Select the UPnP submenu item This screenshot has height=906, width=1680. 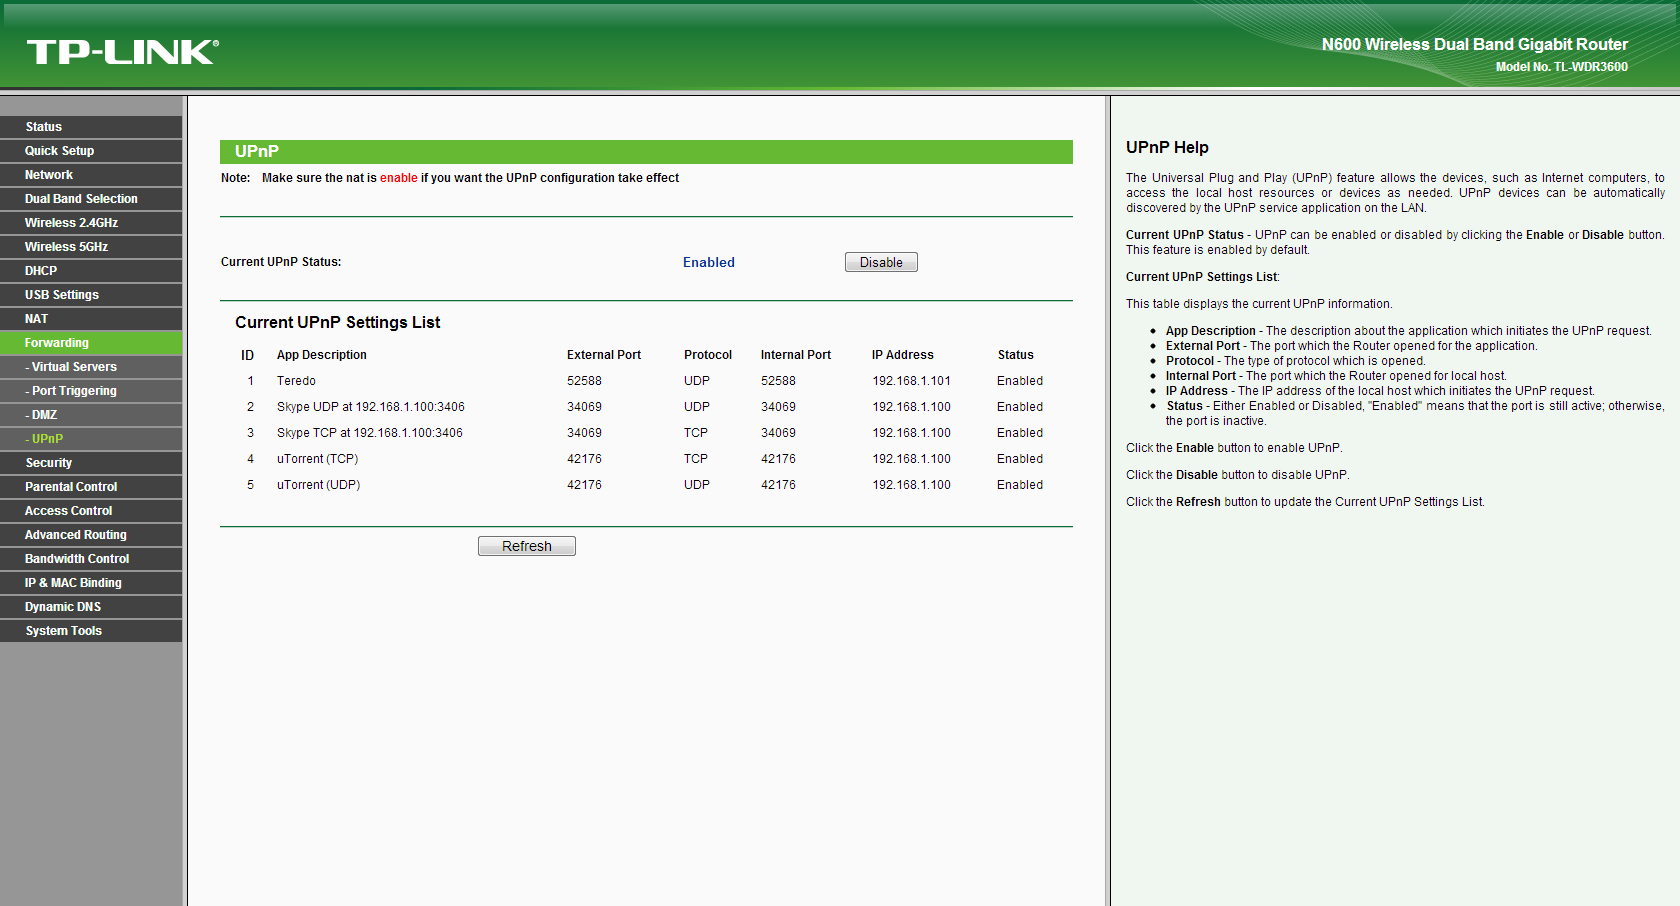point(91,439)
